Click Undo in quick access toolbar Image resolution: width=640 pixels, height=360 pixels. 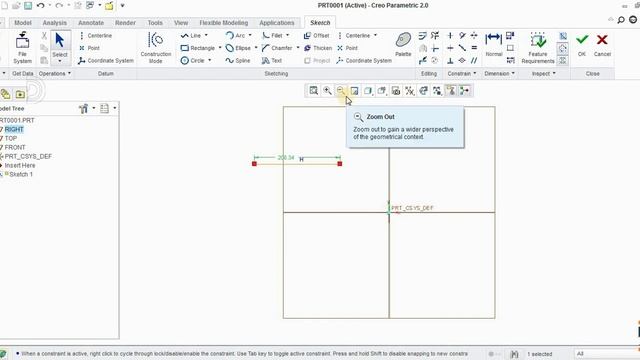coord(40,6)
